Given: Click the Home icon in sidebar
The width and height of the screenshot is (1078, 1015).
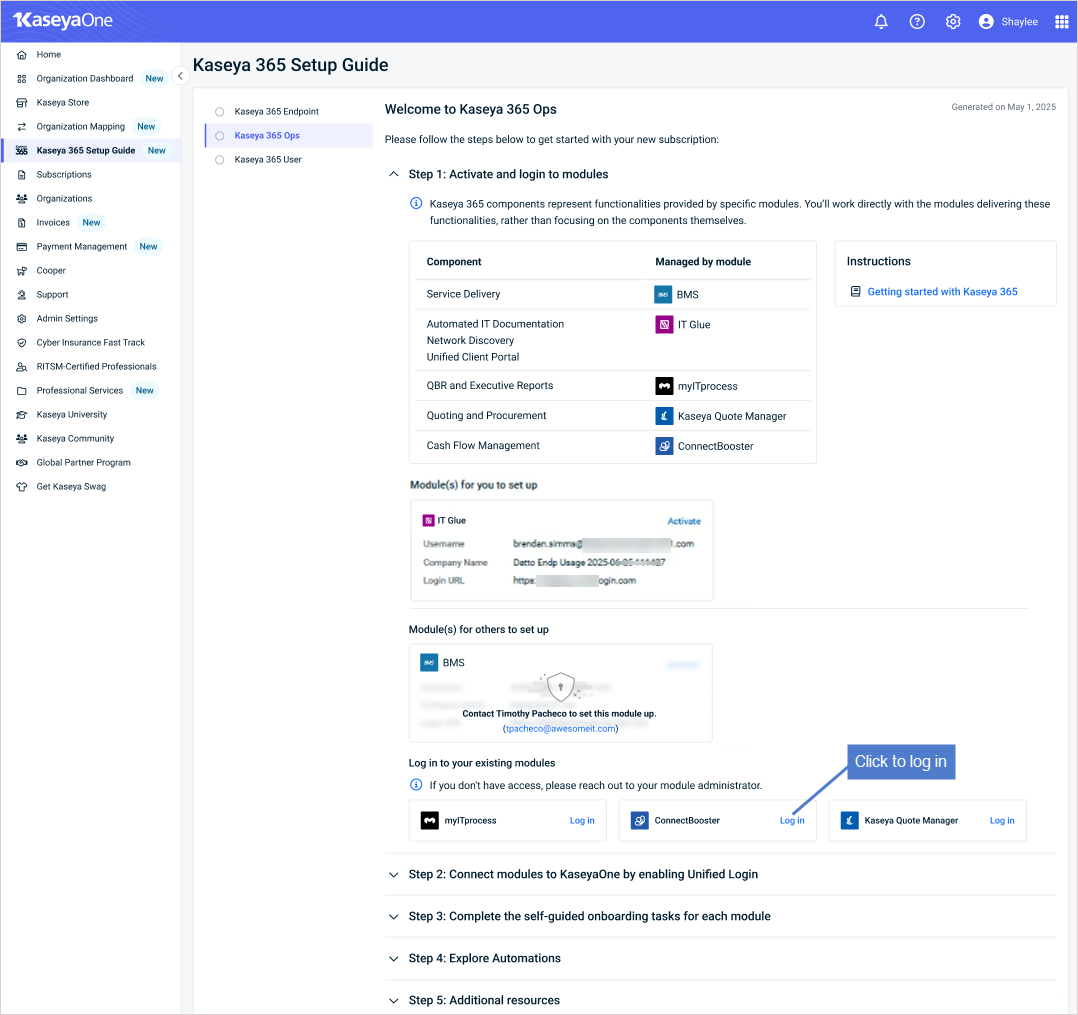Looking at the screenshot, I should (x=22, y=55).
